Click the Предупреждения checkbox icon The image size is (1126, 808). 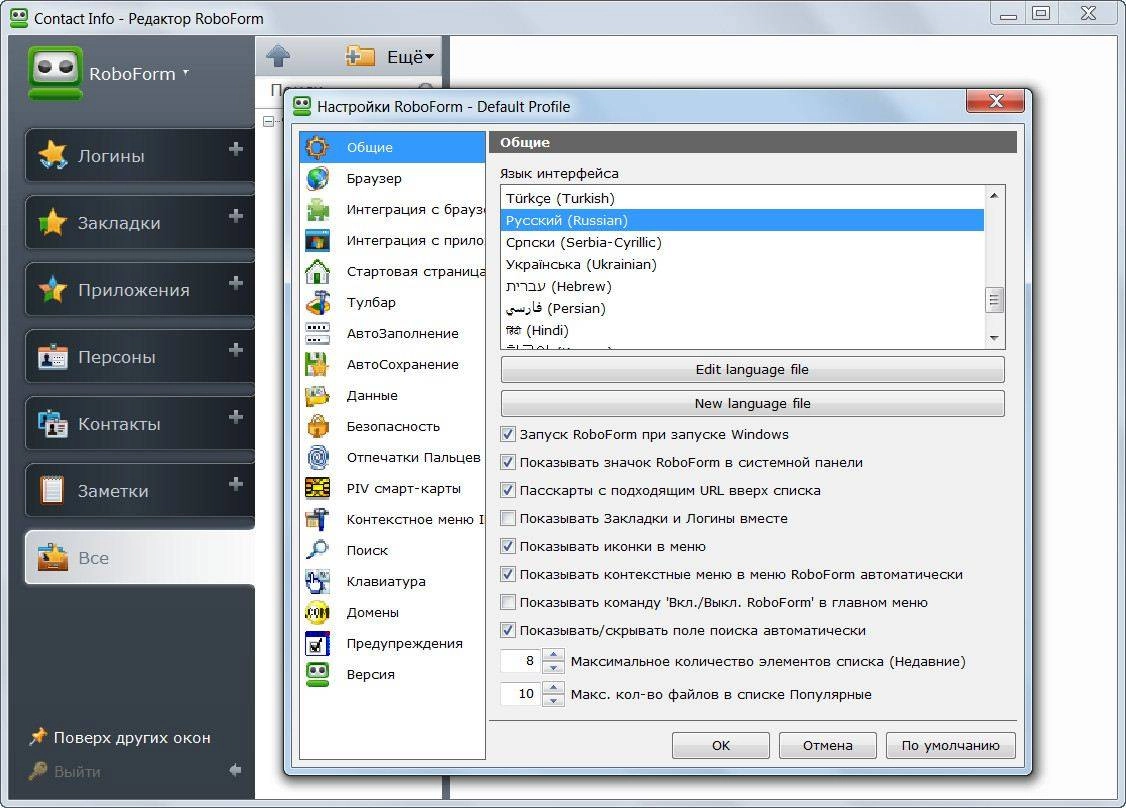[x=317, y=644]
